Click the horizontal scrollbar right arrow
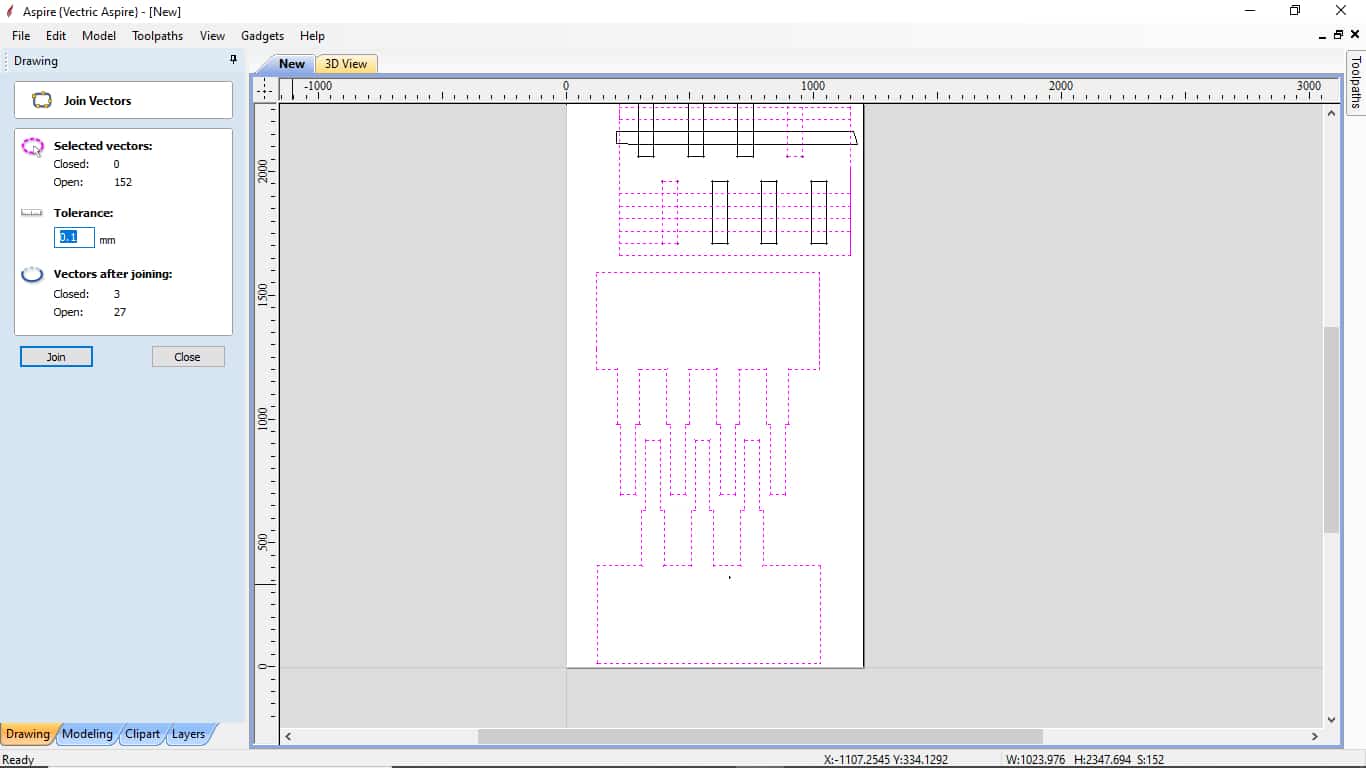 1315,736
